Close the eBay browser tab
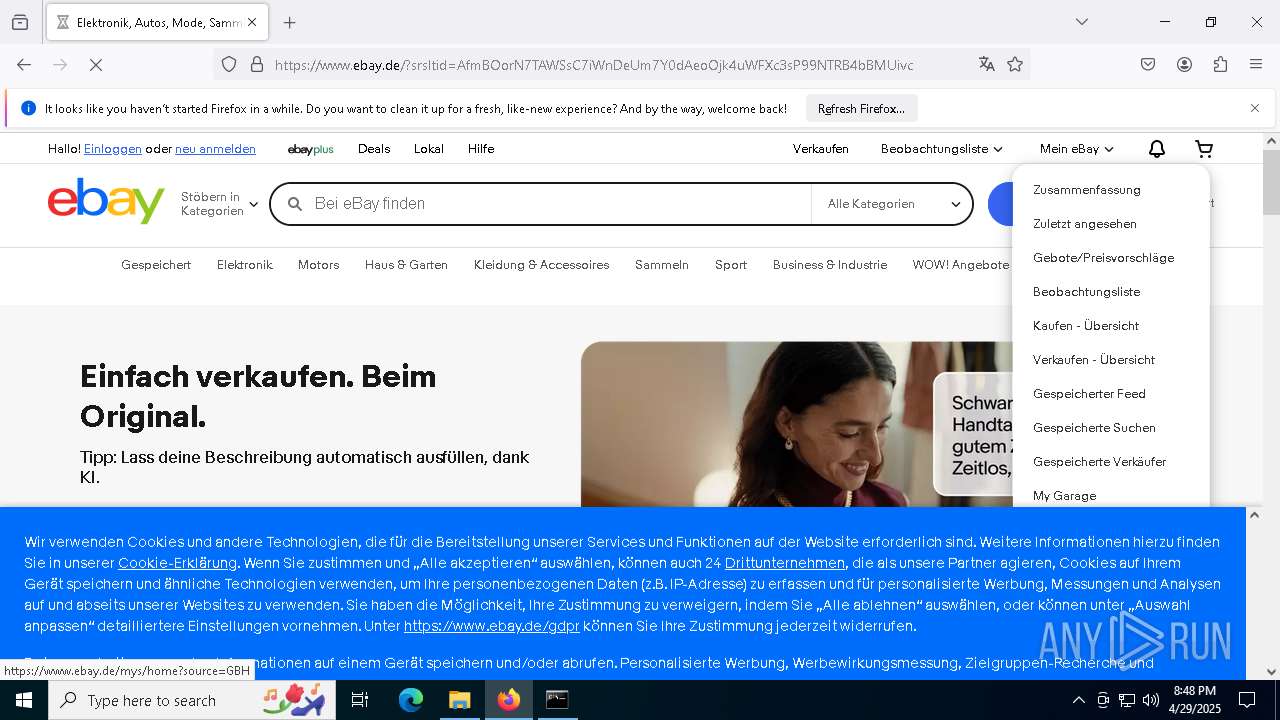 pos(251,22)
